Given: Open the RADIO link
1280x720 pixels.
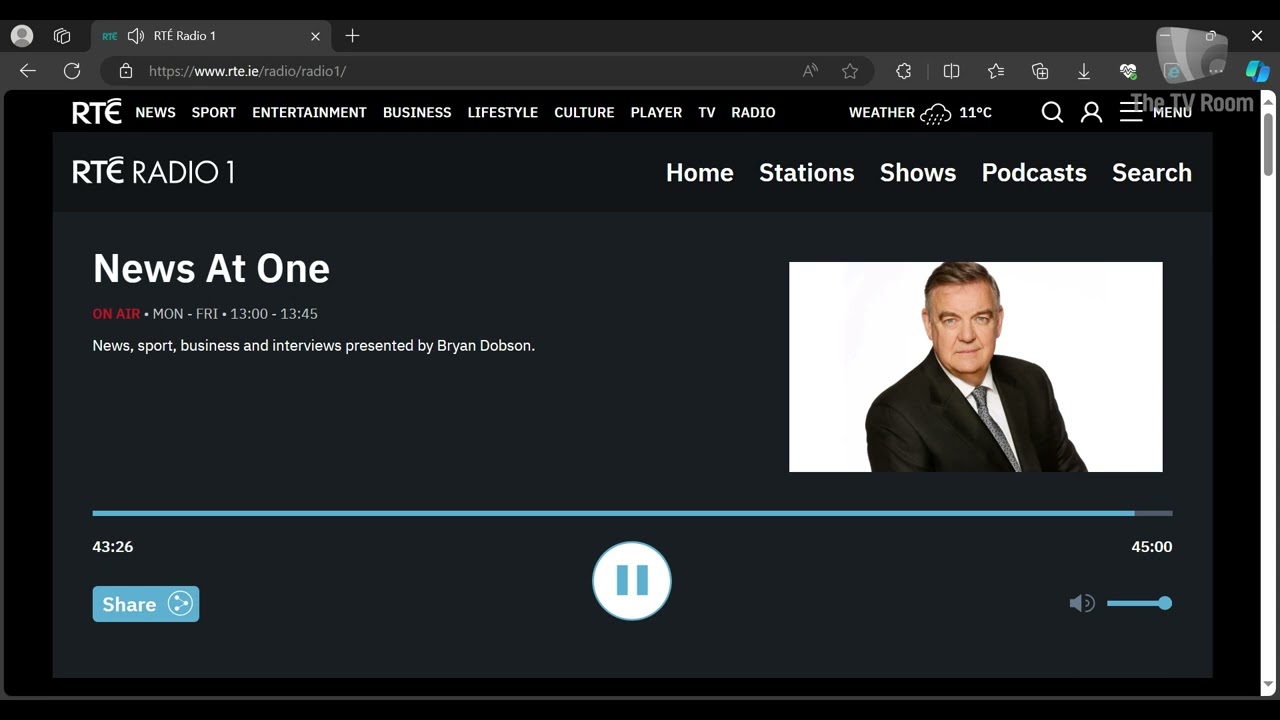Looking at the screenshot, I should pos(753,112).
